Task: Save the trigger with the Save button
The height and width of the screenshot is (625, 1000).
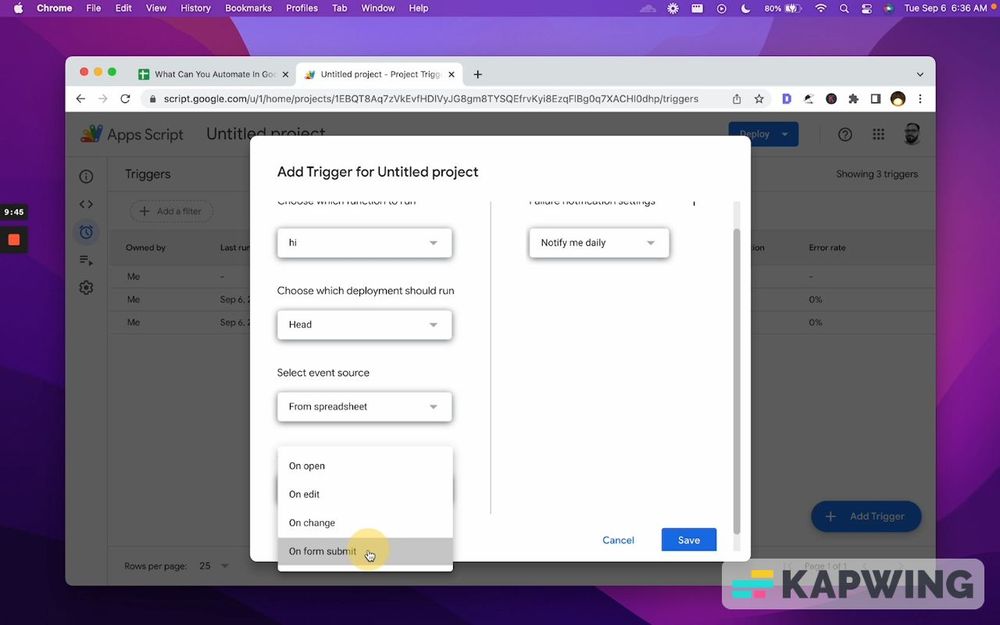Action: pyautogui.click(x=688, y=539)
